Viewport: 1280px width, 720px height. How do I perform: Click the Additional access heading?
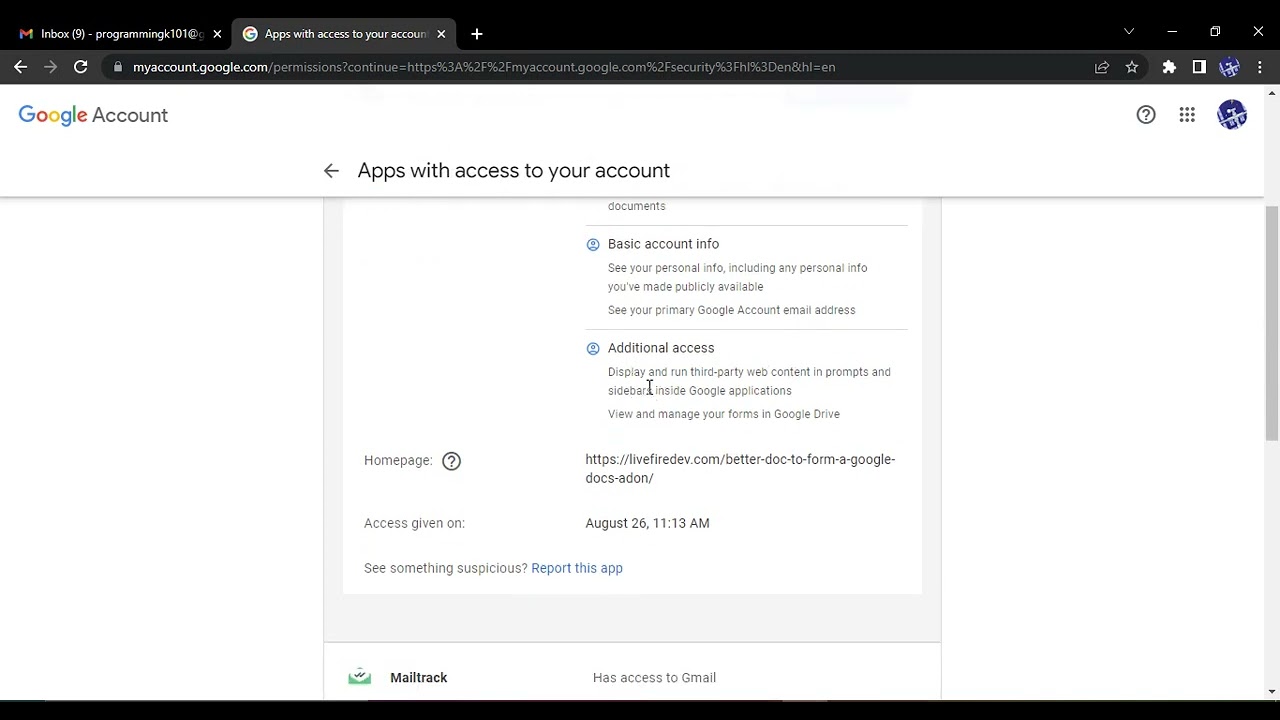[661, 348]
